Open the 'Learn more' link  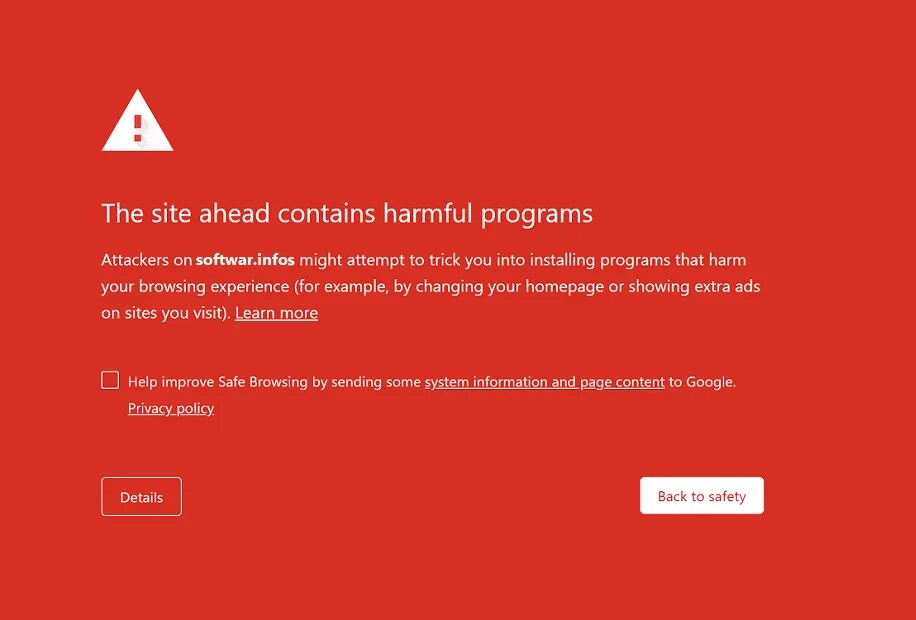coord(276,313)
